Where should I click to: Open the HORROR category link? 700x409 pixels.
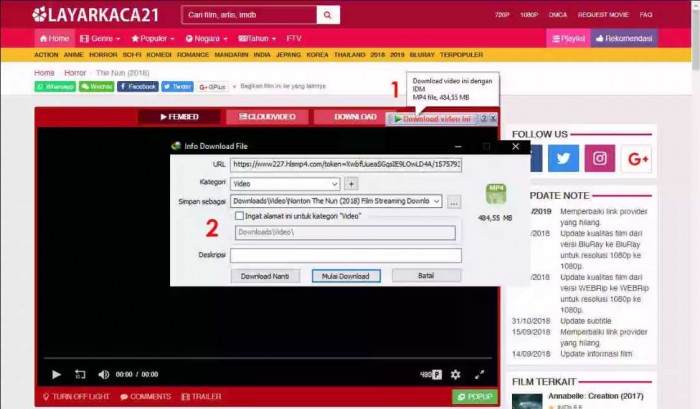[103, 54]
